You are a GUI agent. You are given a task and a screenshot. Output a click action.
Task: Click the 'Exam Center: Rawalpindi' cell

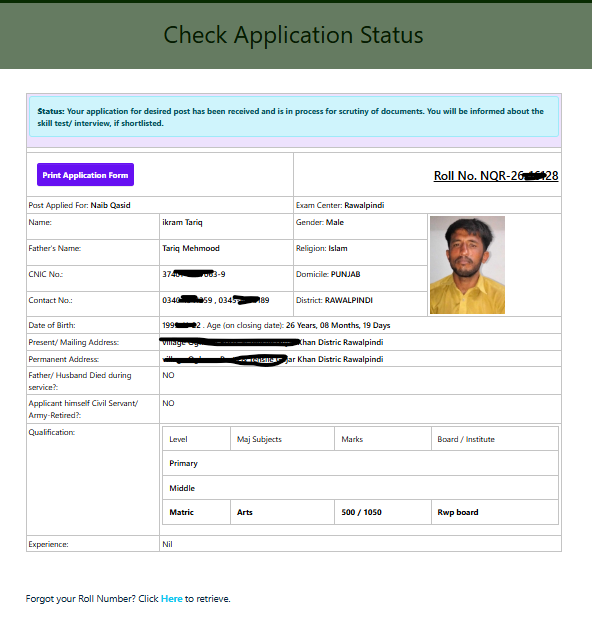(427, 205)
